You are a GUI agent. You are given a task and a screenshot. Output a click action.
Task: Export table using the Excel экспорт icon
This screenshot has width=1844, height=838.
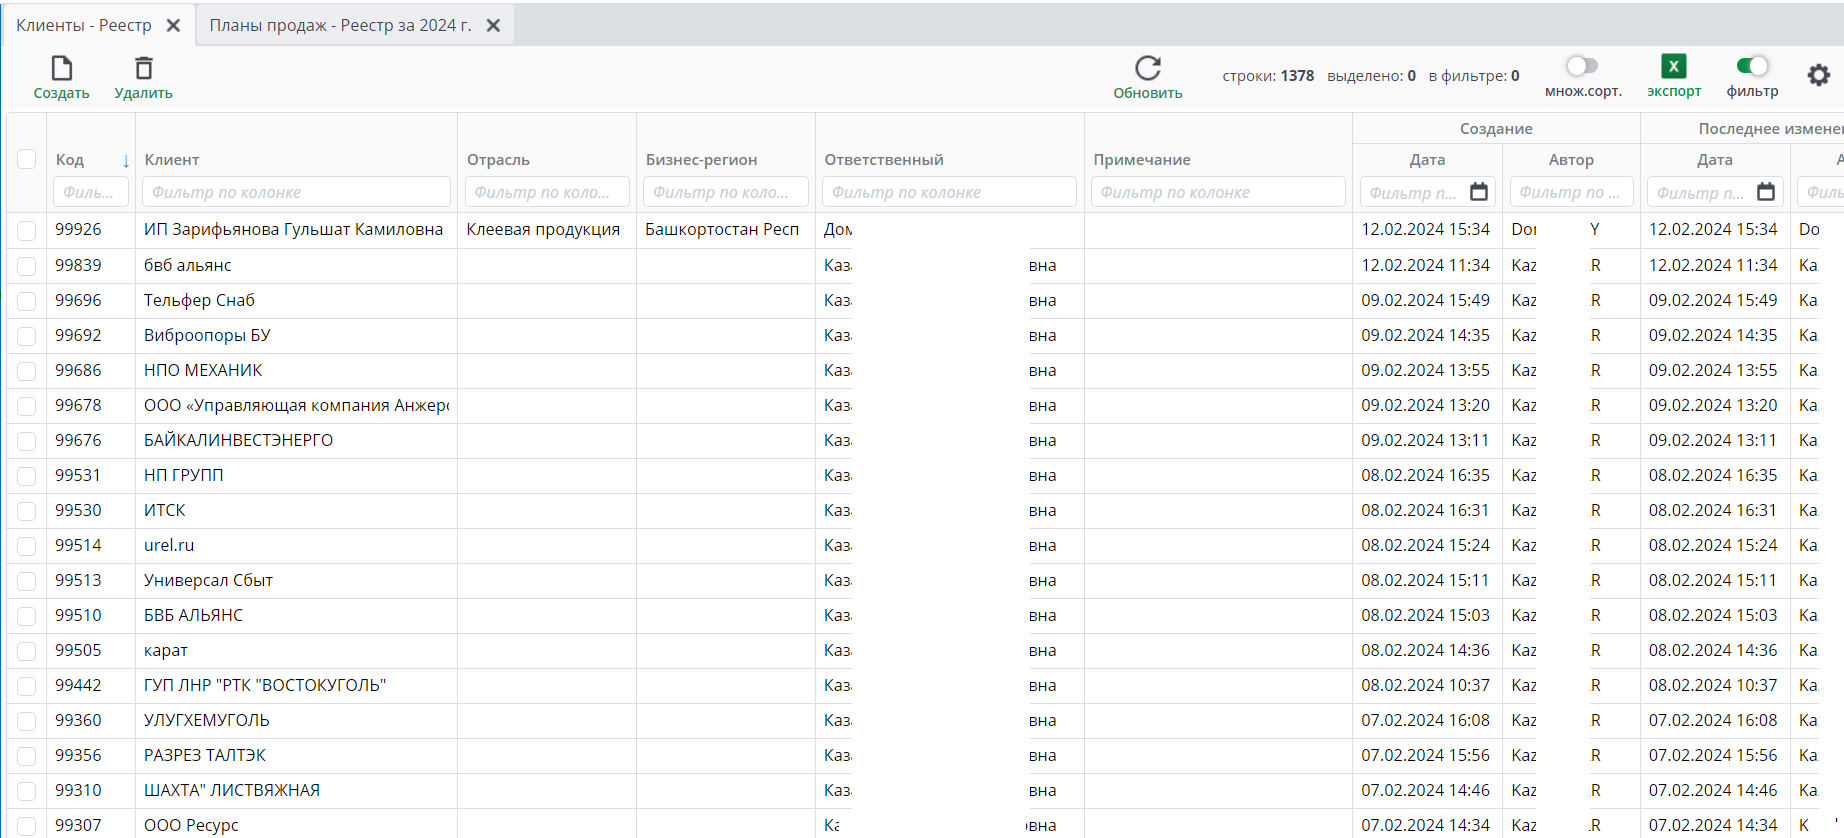pos(1673,67)
